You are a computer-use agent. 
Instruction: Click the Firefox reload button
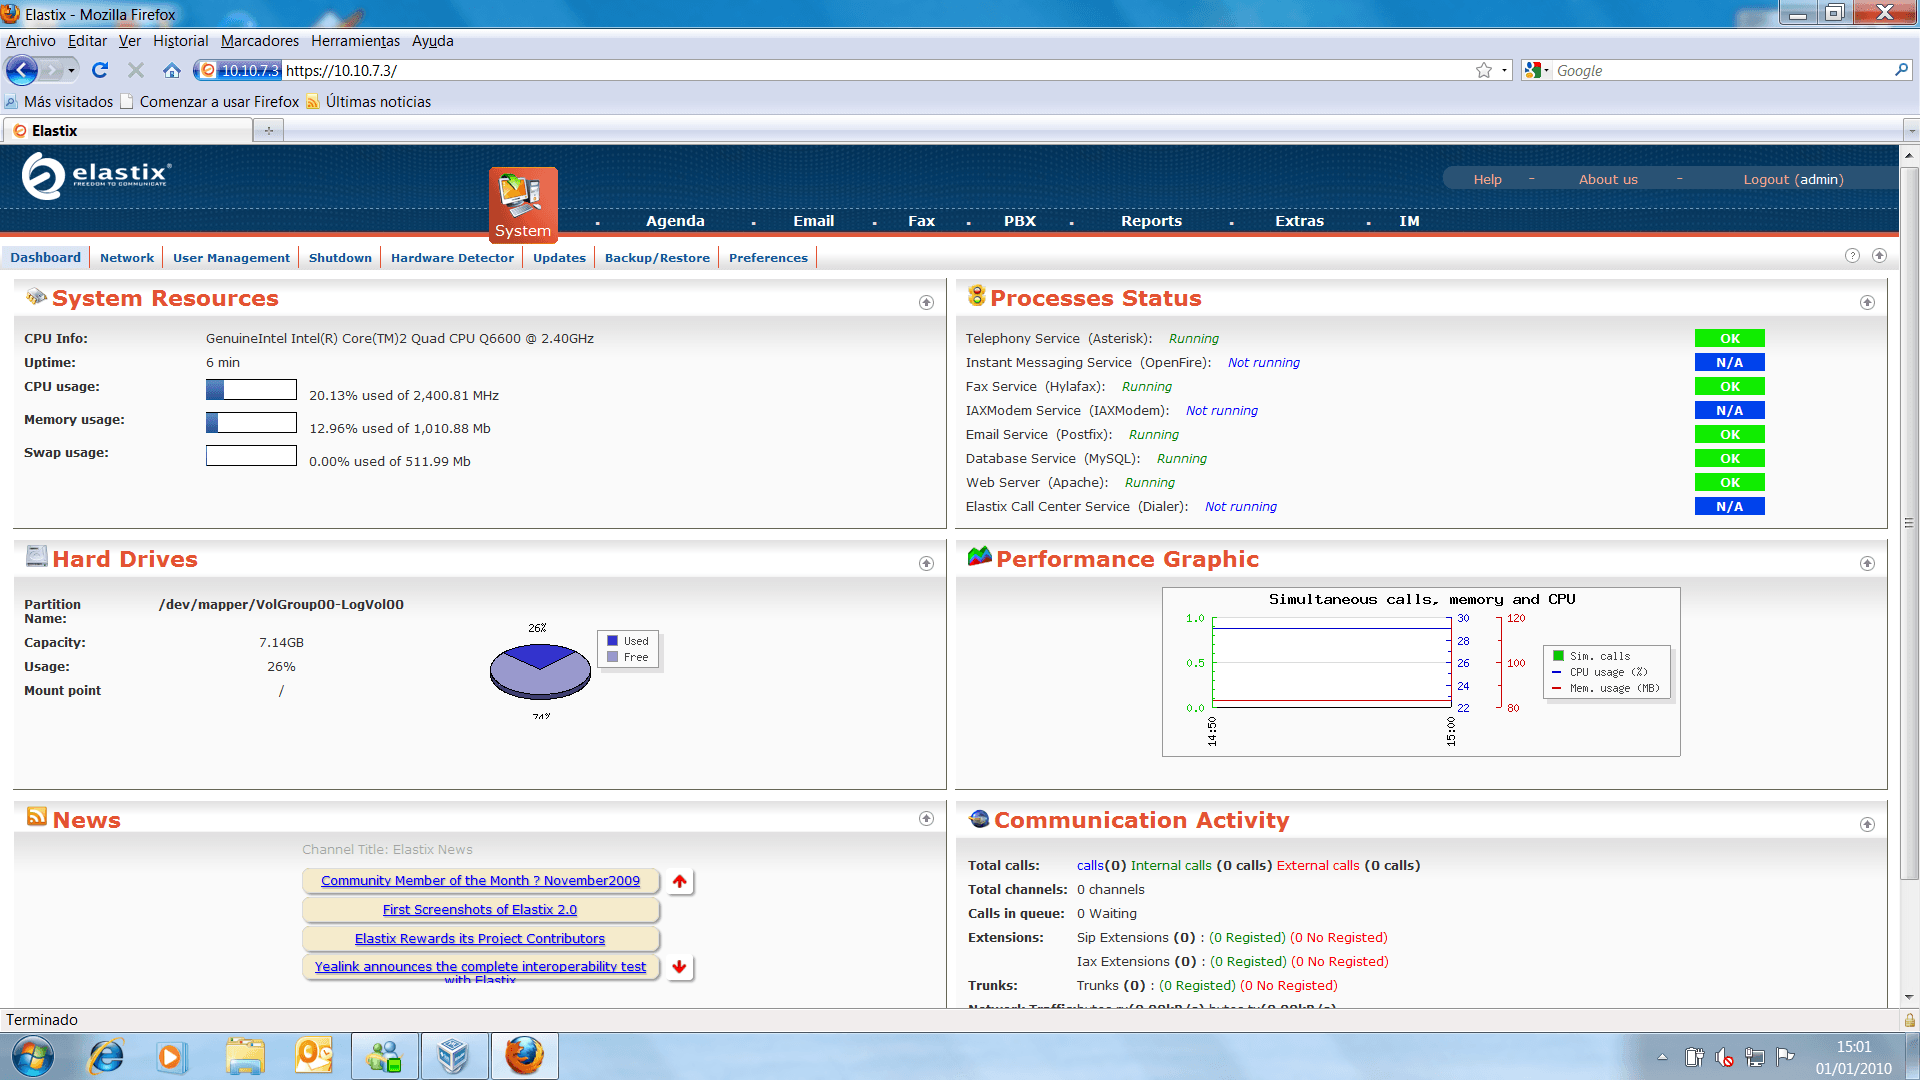click(100, 70)
